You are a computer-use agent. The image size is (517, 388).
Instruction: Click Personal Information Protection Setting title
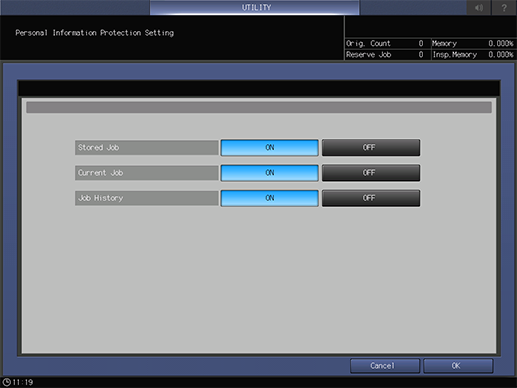coord(95,33)
